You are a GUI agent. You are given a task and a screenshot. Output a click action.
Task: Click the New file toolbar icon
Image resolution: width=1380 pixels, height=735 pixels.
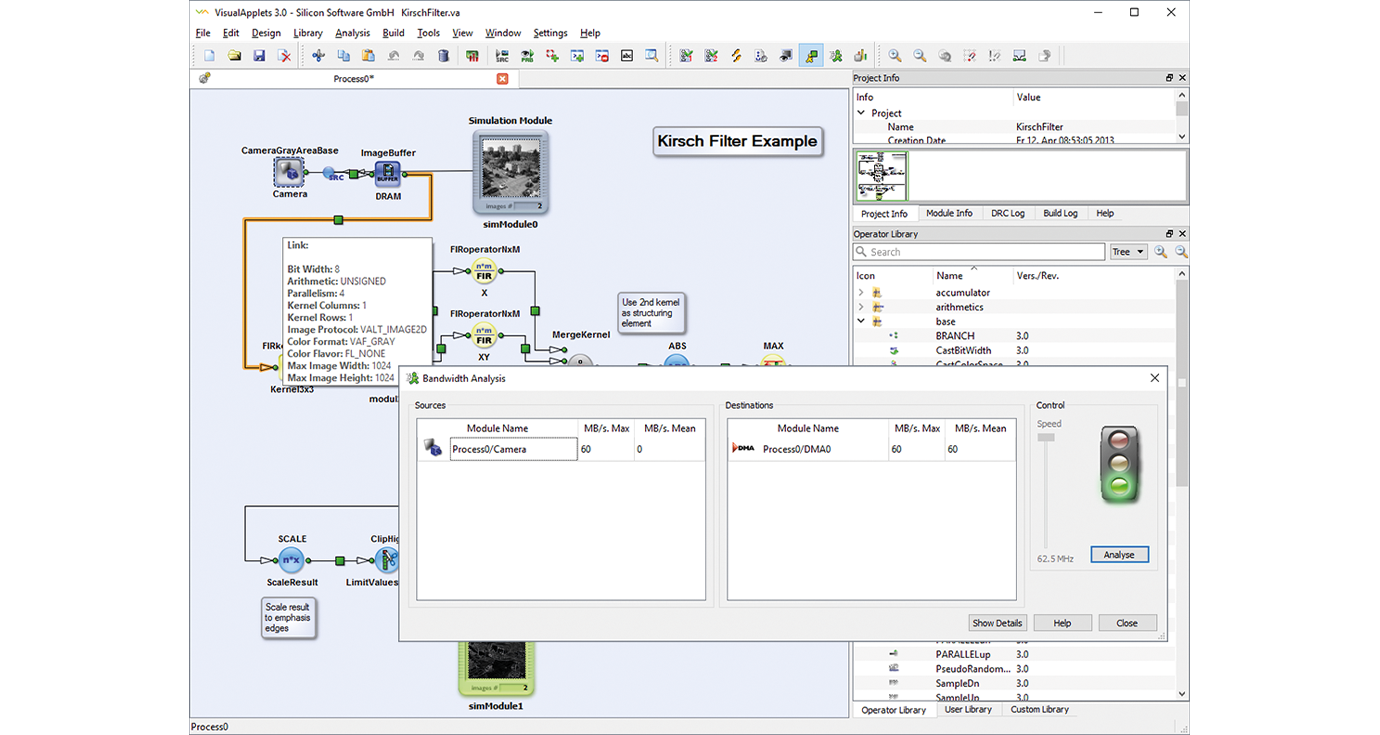[209, 56]
